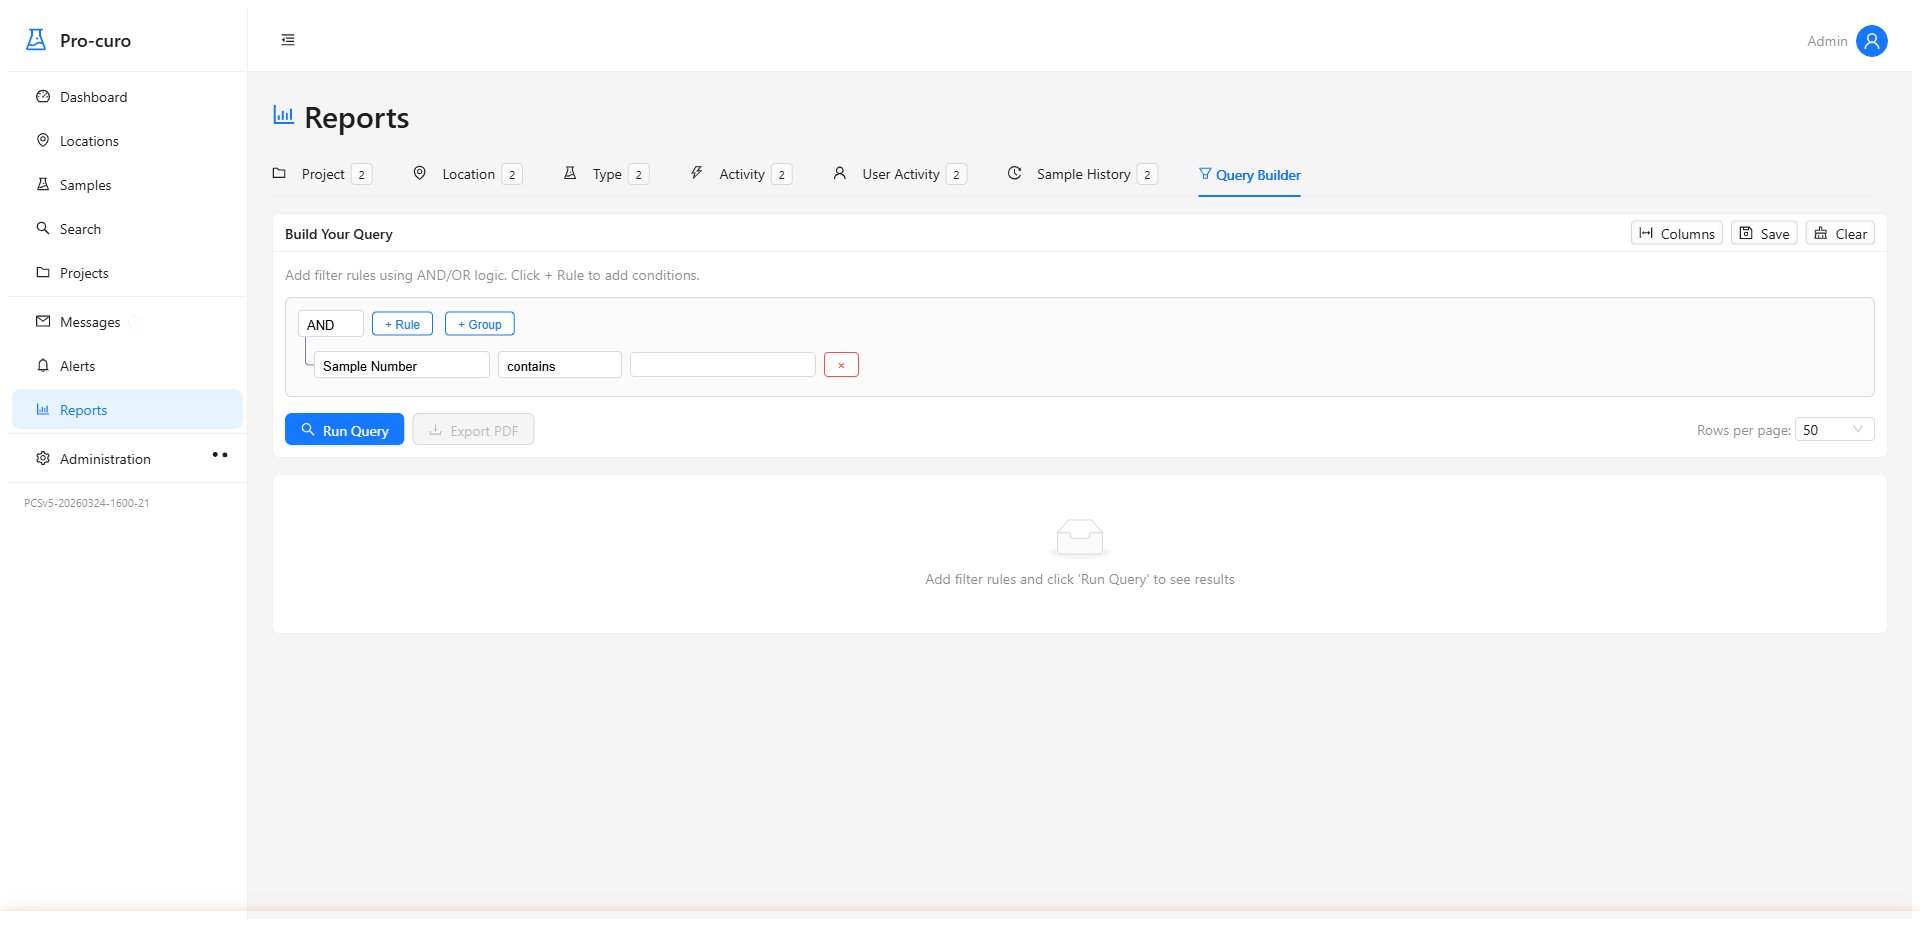Click the Admin avatar in top right
1920x927 pixels.
tap(1871, 41)
